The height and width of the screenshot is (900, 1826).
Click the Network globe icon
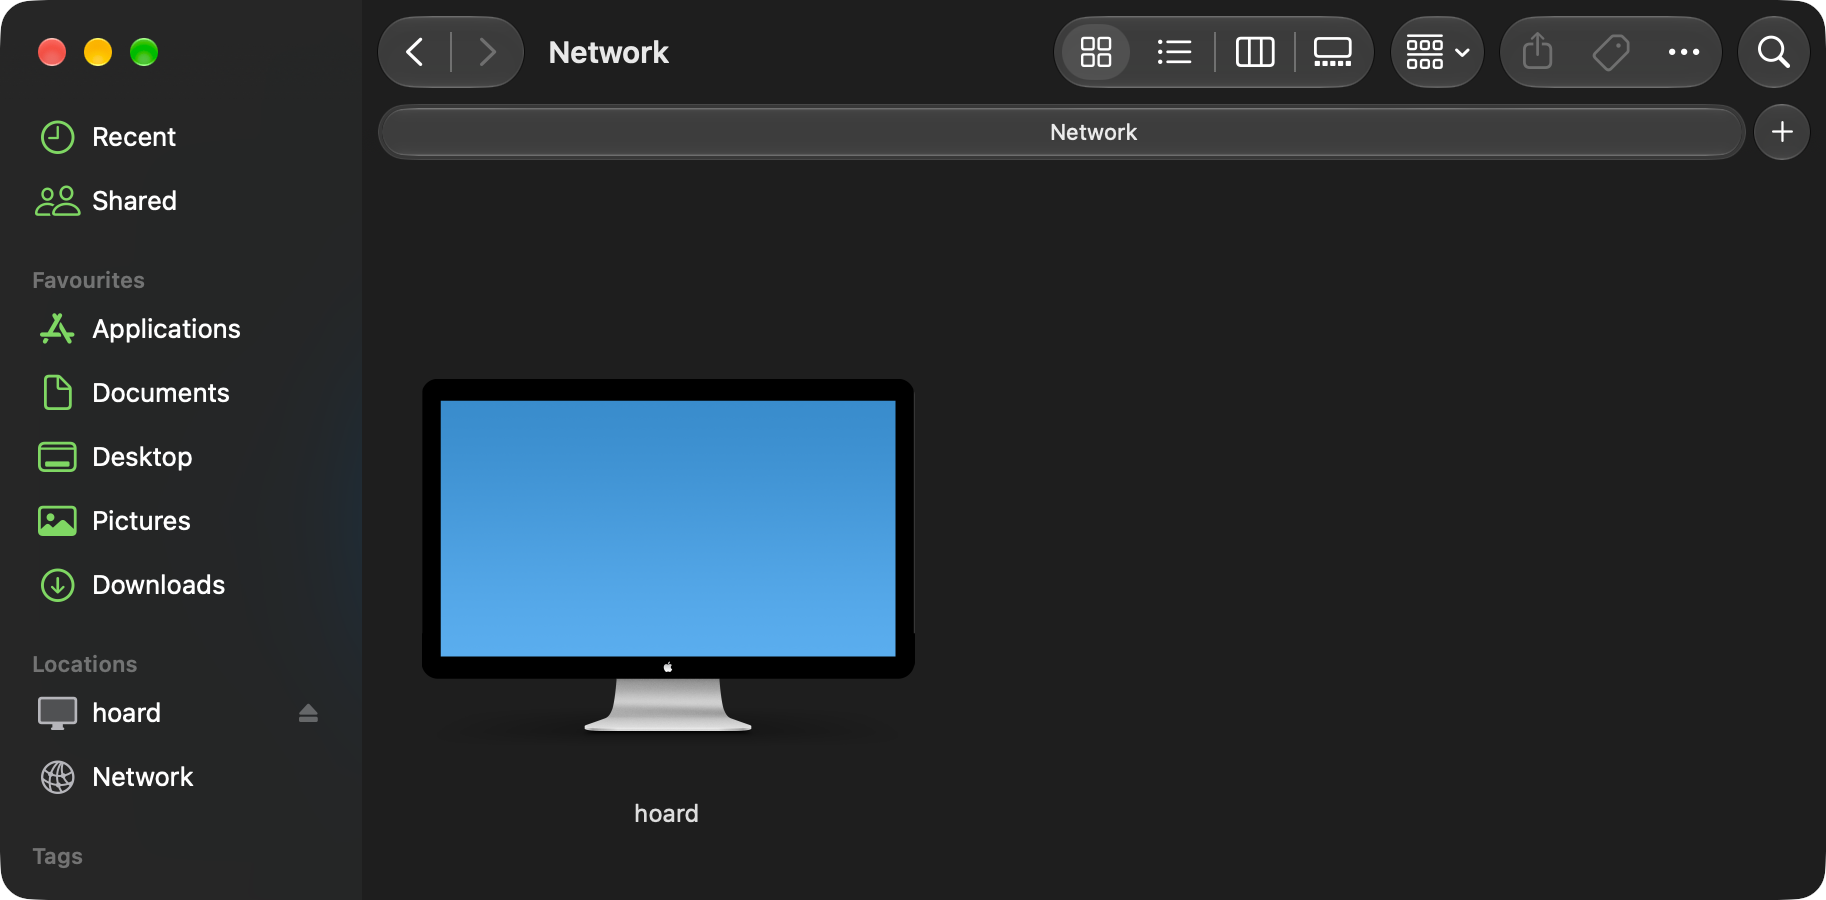58,777
